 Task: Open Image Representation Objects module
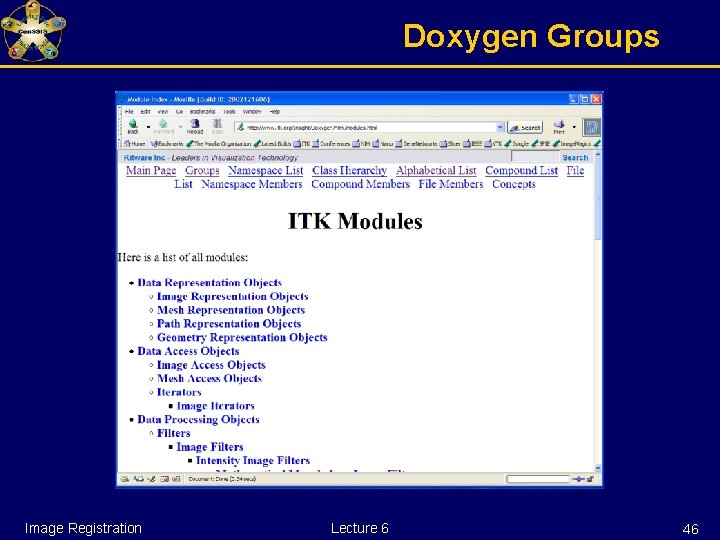click(x=233, y=296)
